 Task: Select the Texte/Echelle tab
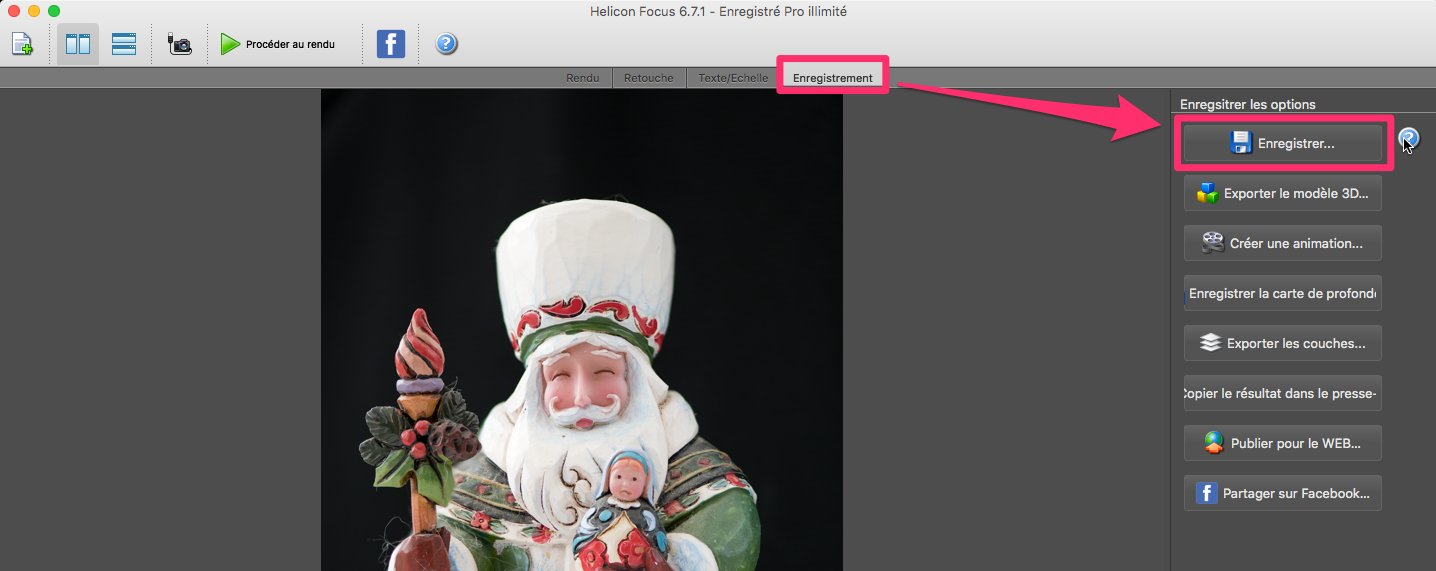click(733, 78)
